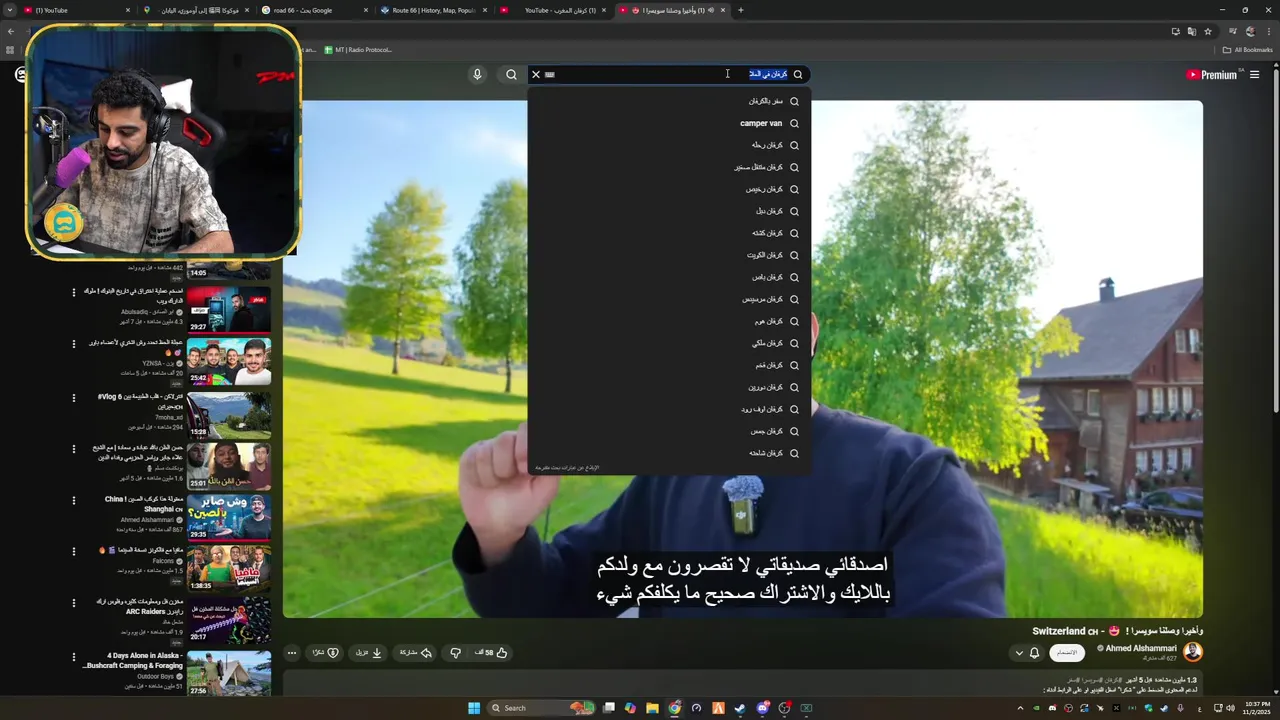Click the voice search microphone icon
The width and height of the screenshot is (1280, 720).
[x=477, y=74]
